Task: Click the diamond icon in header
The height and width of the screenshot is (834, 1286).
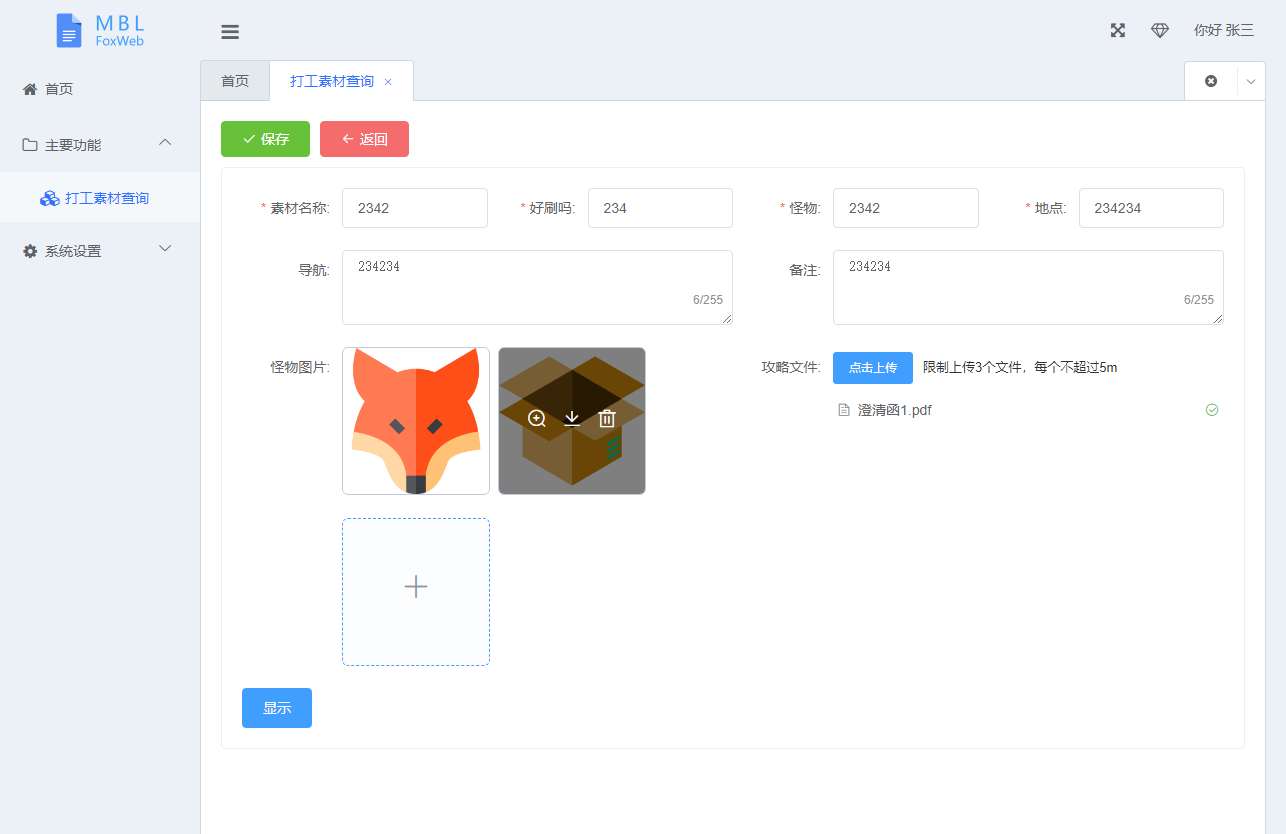Action: point(1160,30)
